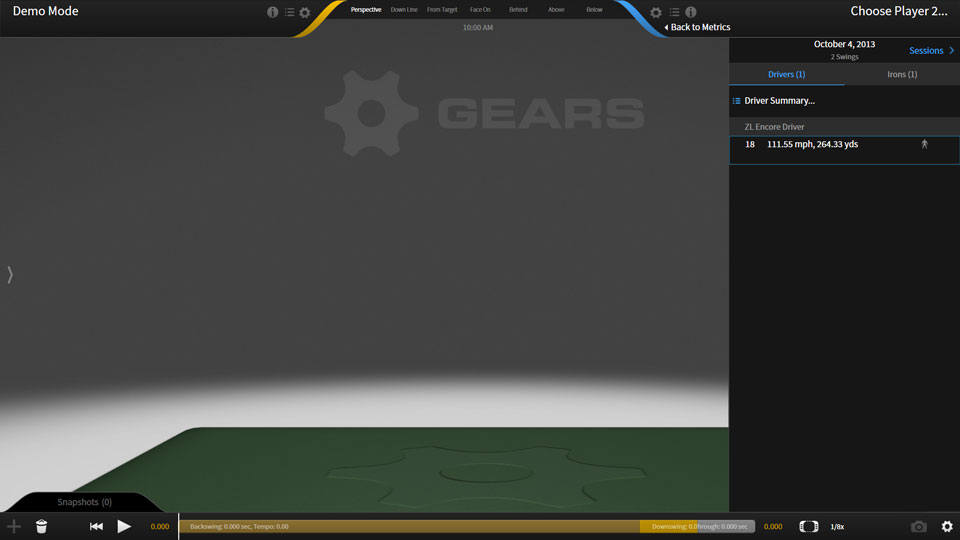
Task: Open Player 2 list icon
Action: coord(674,12)
